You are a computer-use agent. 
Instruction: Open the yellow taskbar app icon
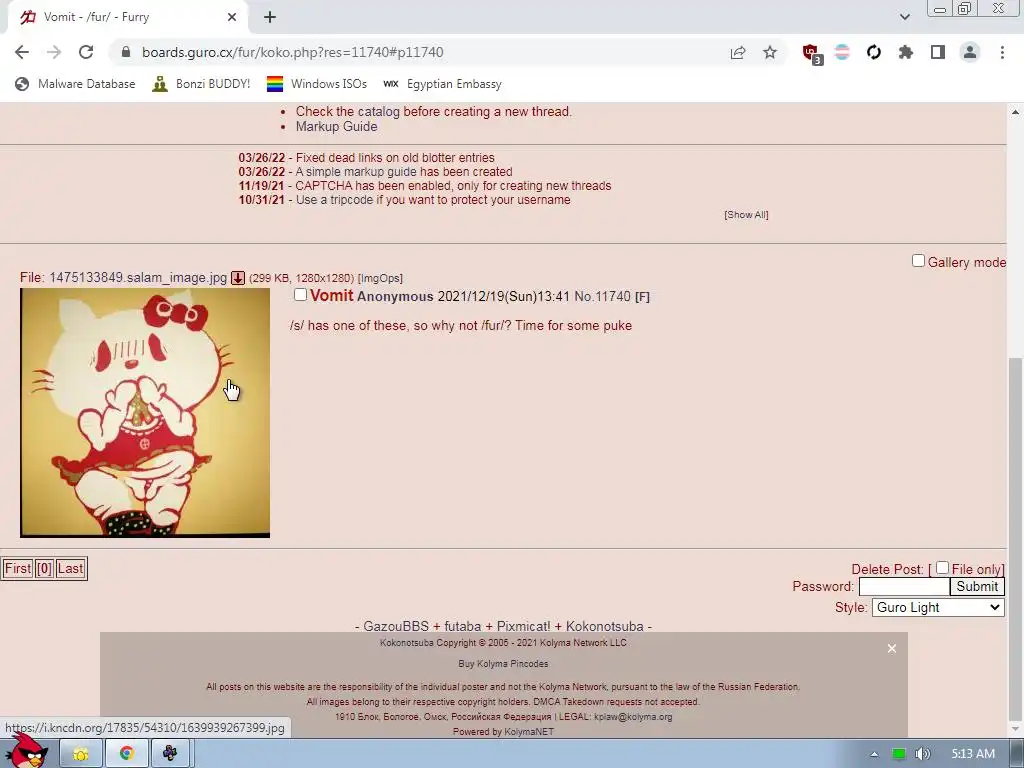click(81, 754)
